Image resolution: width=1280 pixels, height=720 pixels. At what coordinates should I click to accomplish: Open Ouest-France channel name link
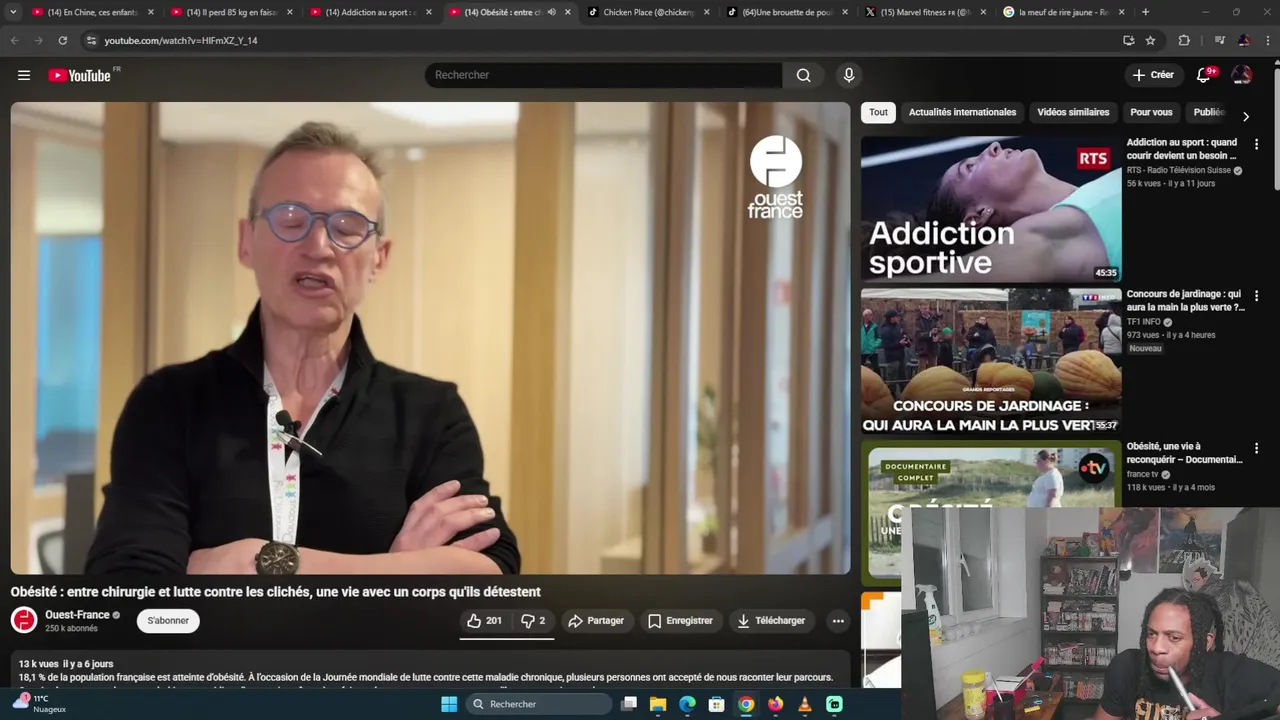click(x=77, y=615)
